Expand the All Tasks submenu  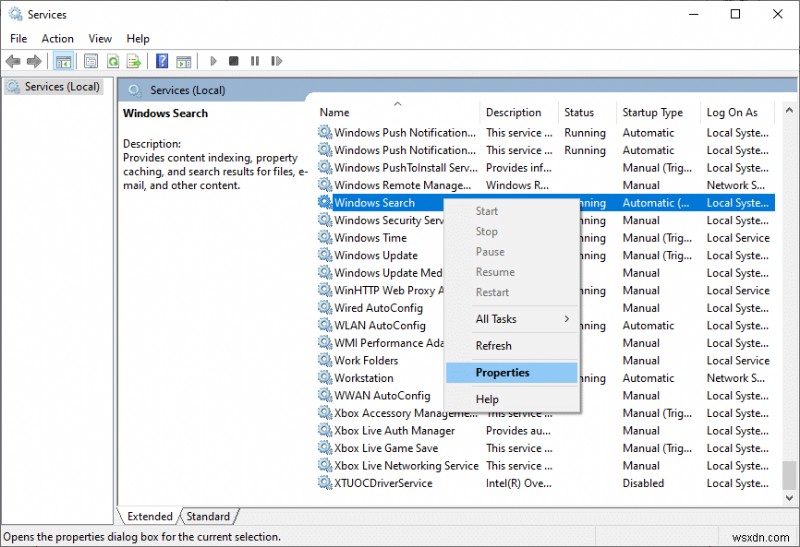pyautogui.click(x=512, y=319)
